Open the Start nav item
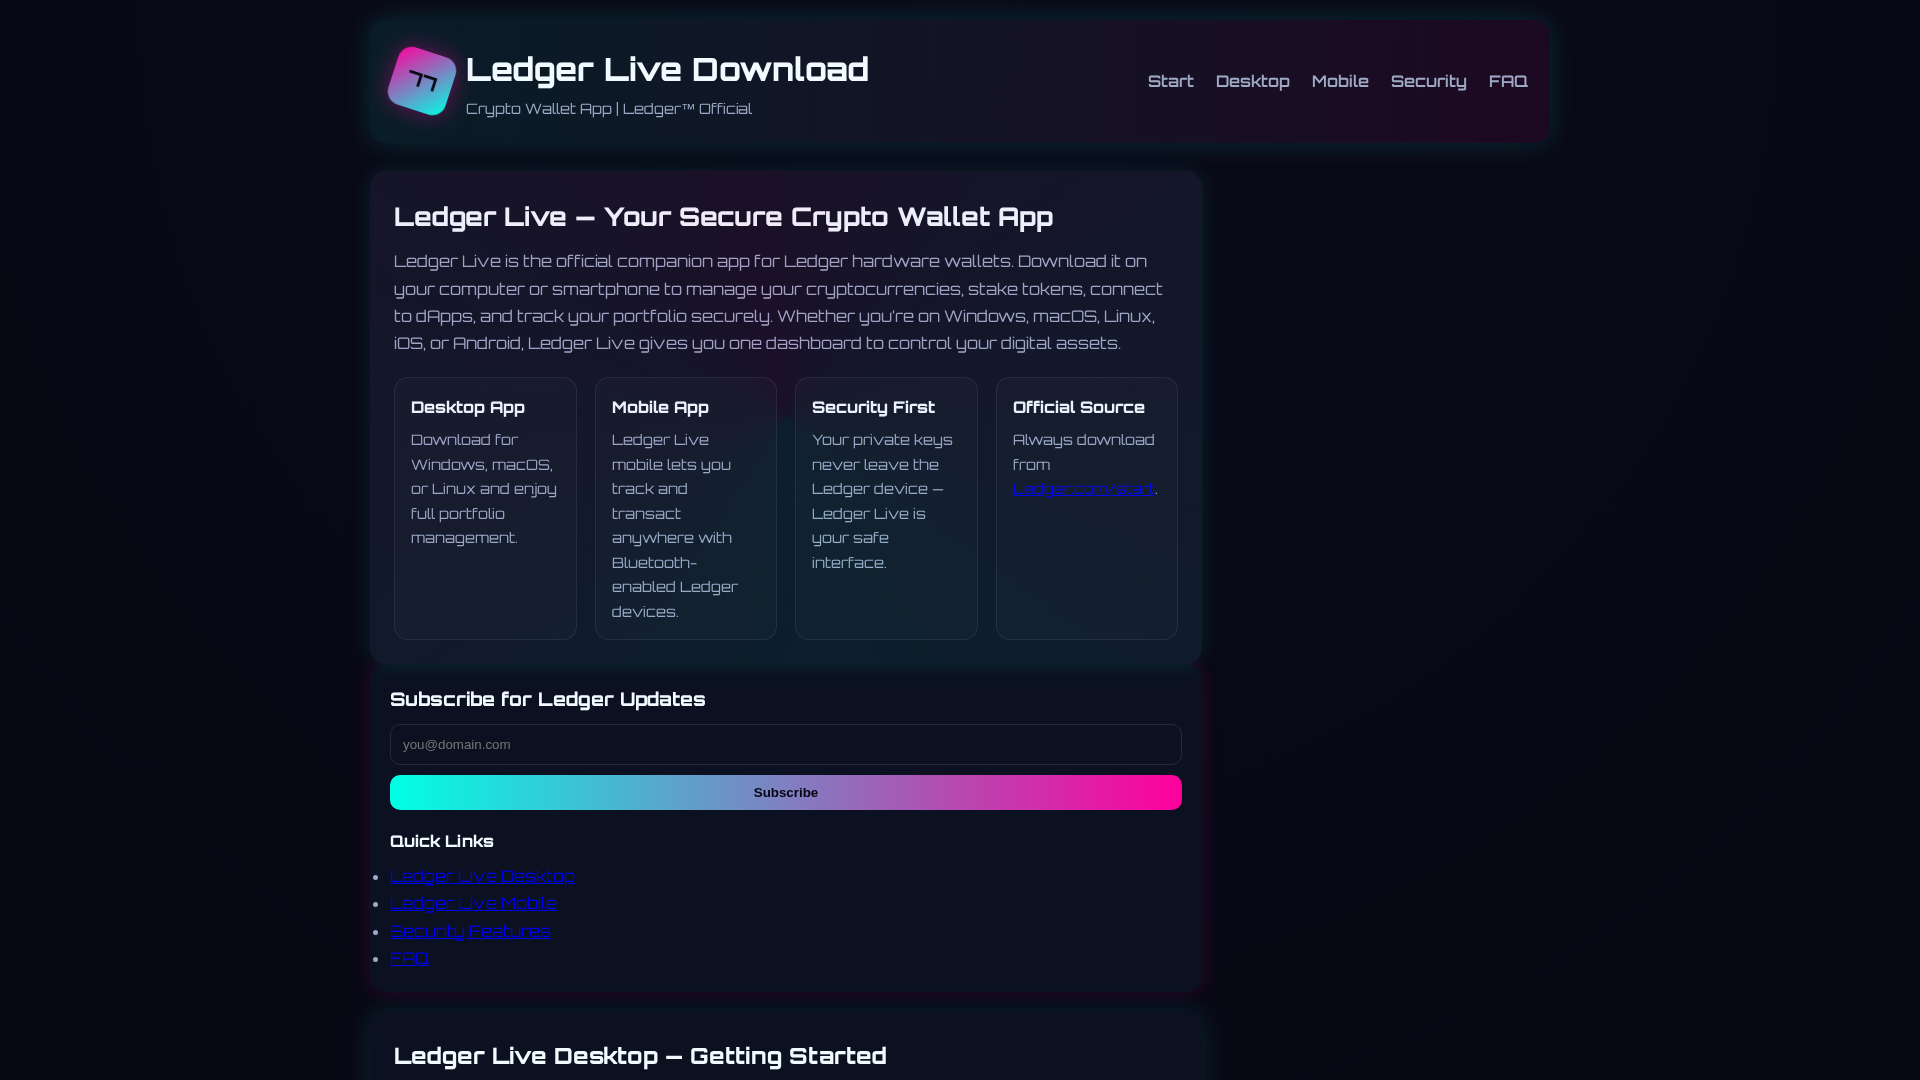Image resolution: width=1920 pixels, height=1080 pixels. click(x=1170, y=81)
